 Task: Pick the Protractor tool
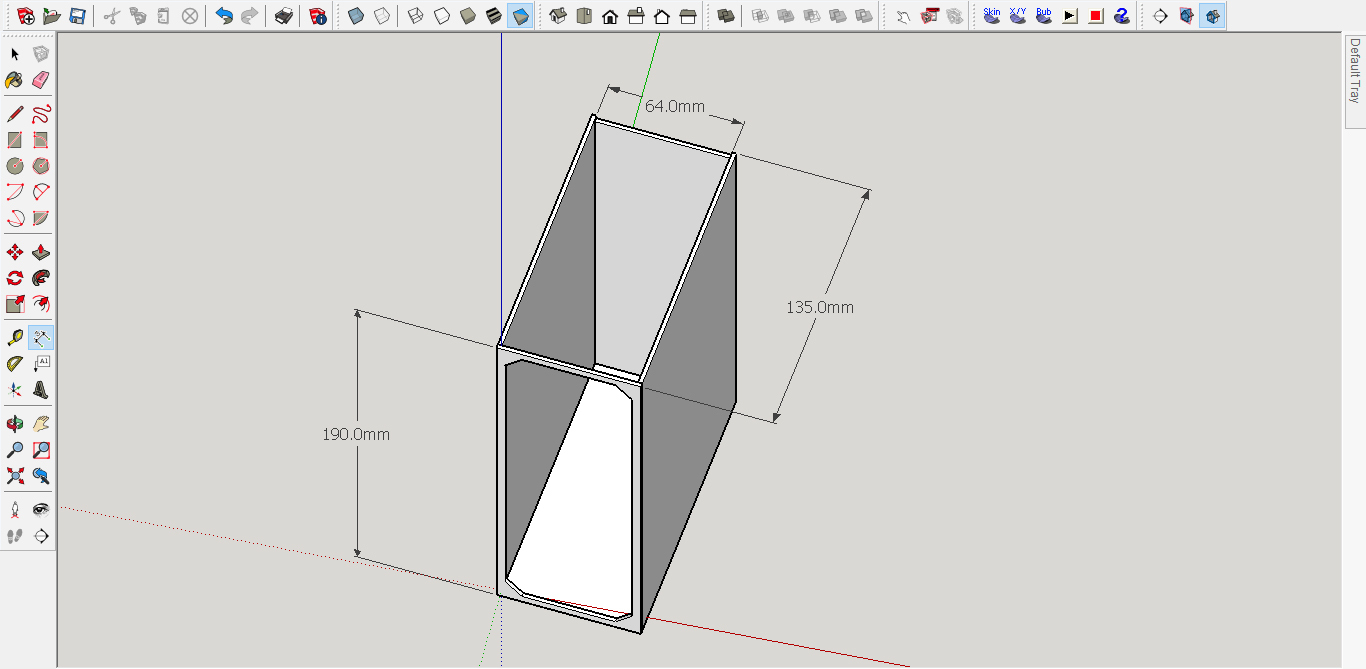pyautogui.click(x=15, y=364)
